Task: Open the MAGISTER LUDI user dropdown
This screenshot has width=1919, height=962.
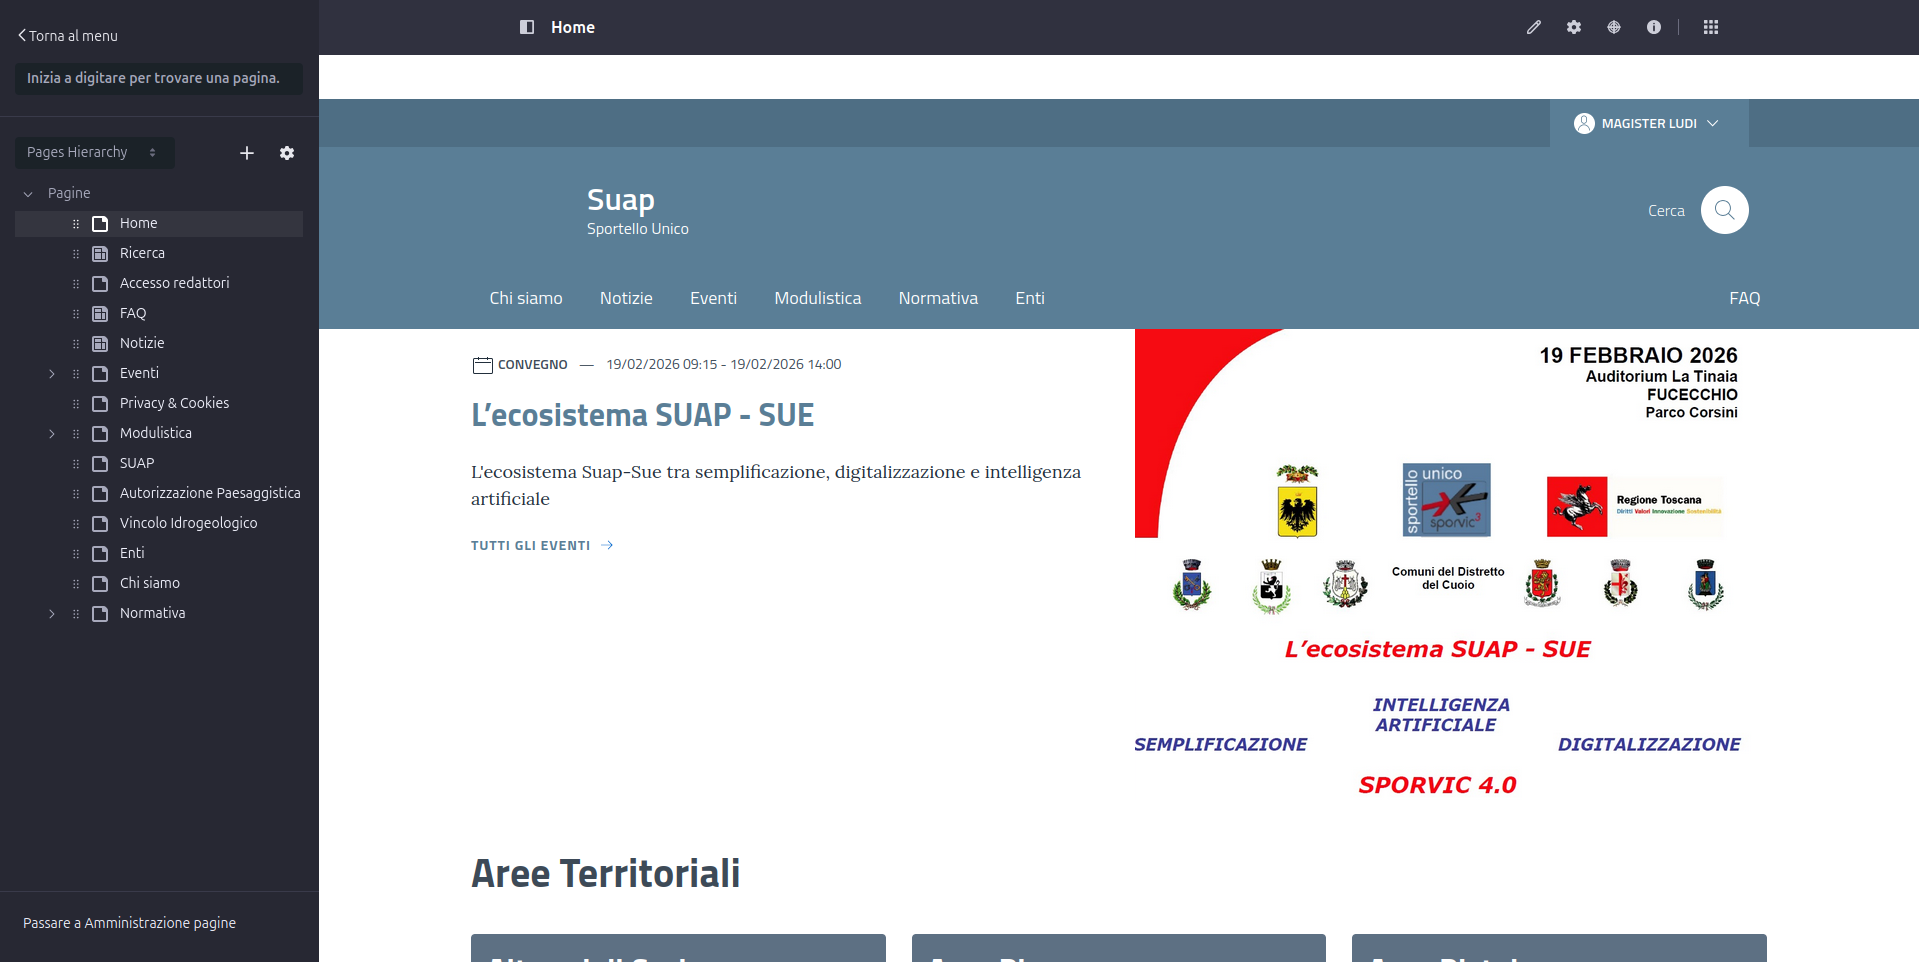Action: pos(1647,124)
